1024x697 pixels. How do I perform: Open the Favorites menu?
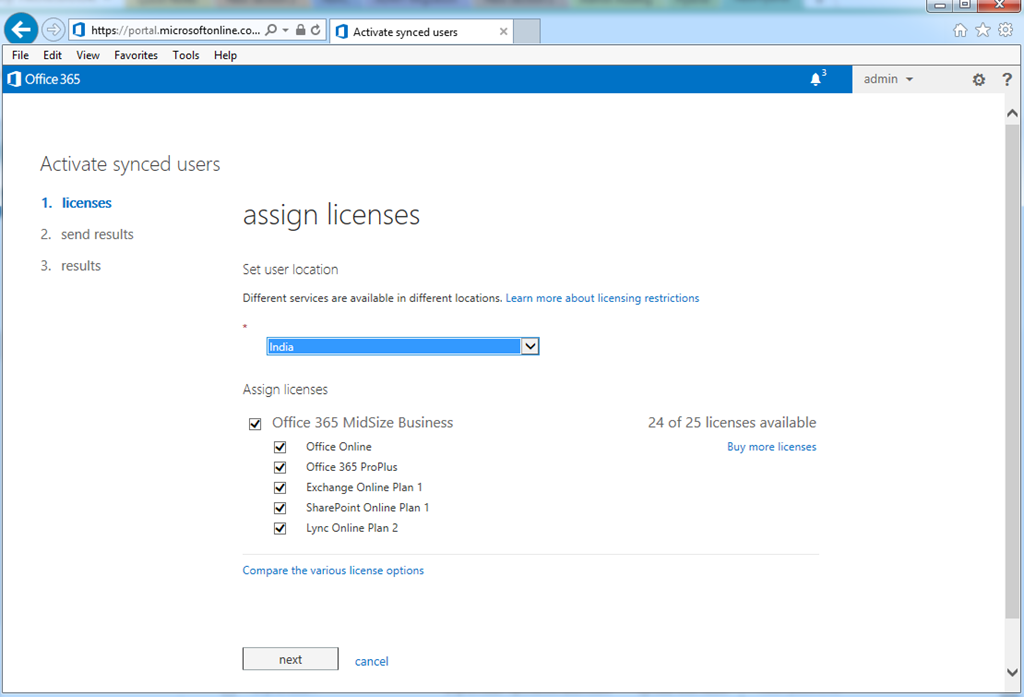point(136,55)
